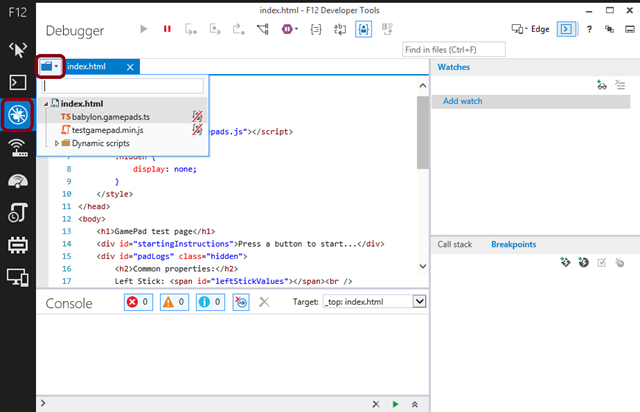Click the code editor scroll down arrow
The image size is (640, 412).
[x=423, y=266]
